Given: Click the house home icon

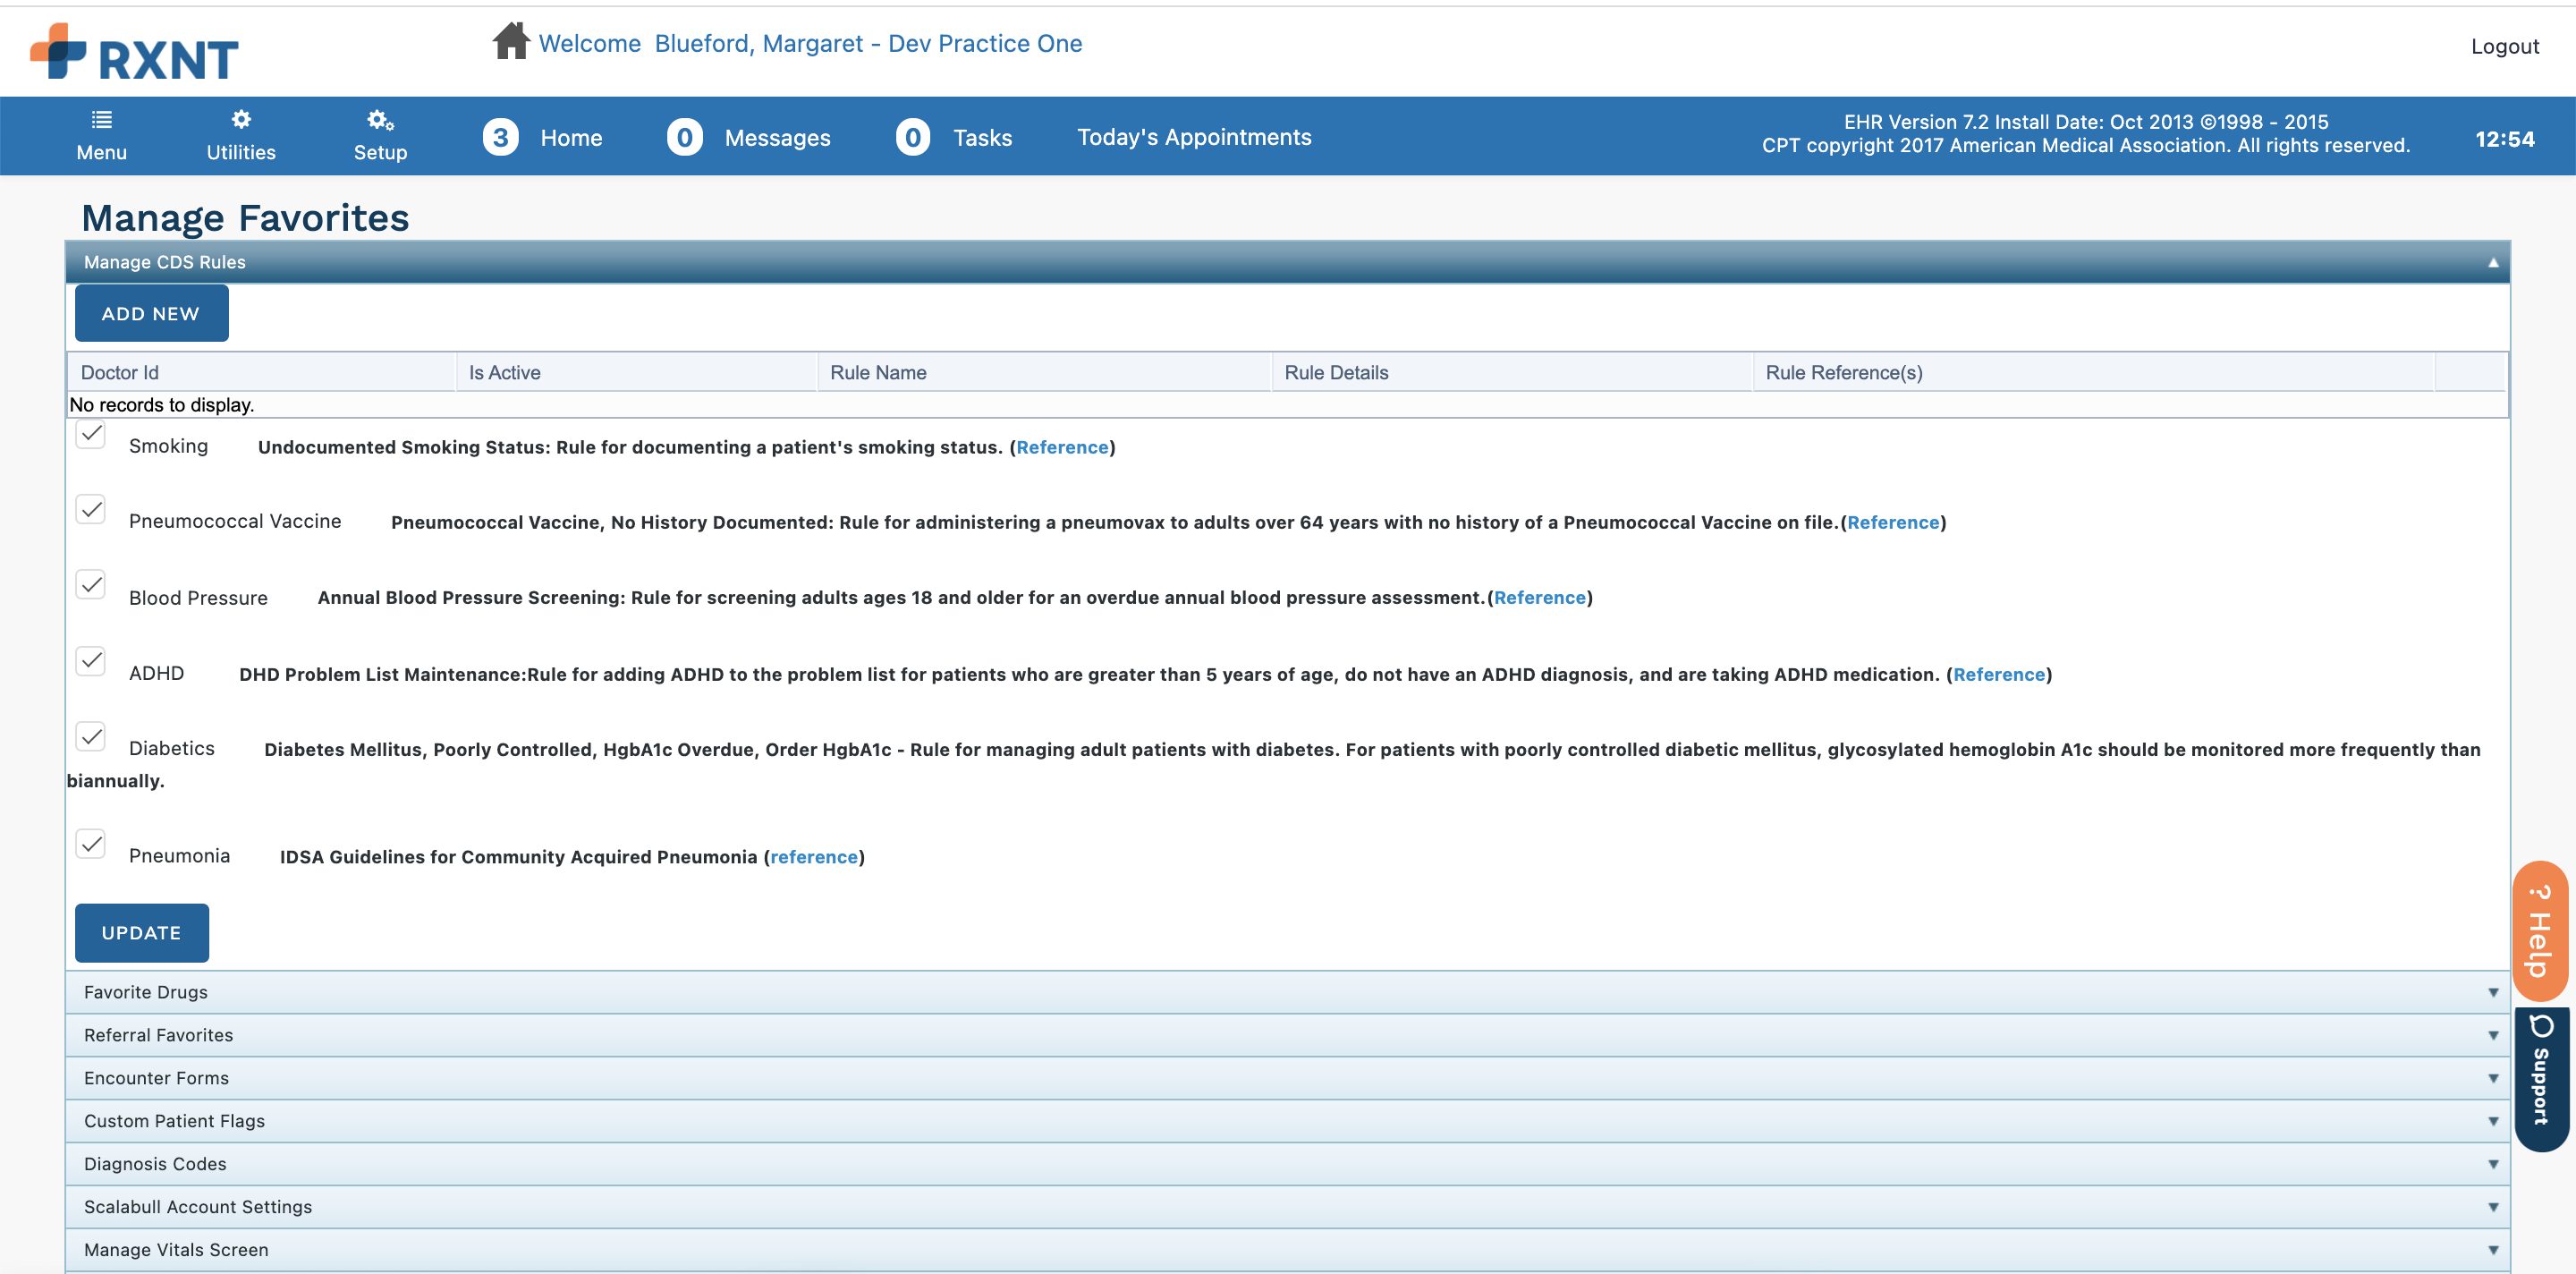Looking at the screenshot, I should pos(510,42).
